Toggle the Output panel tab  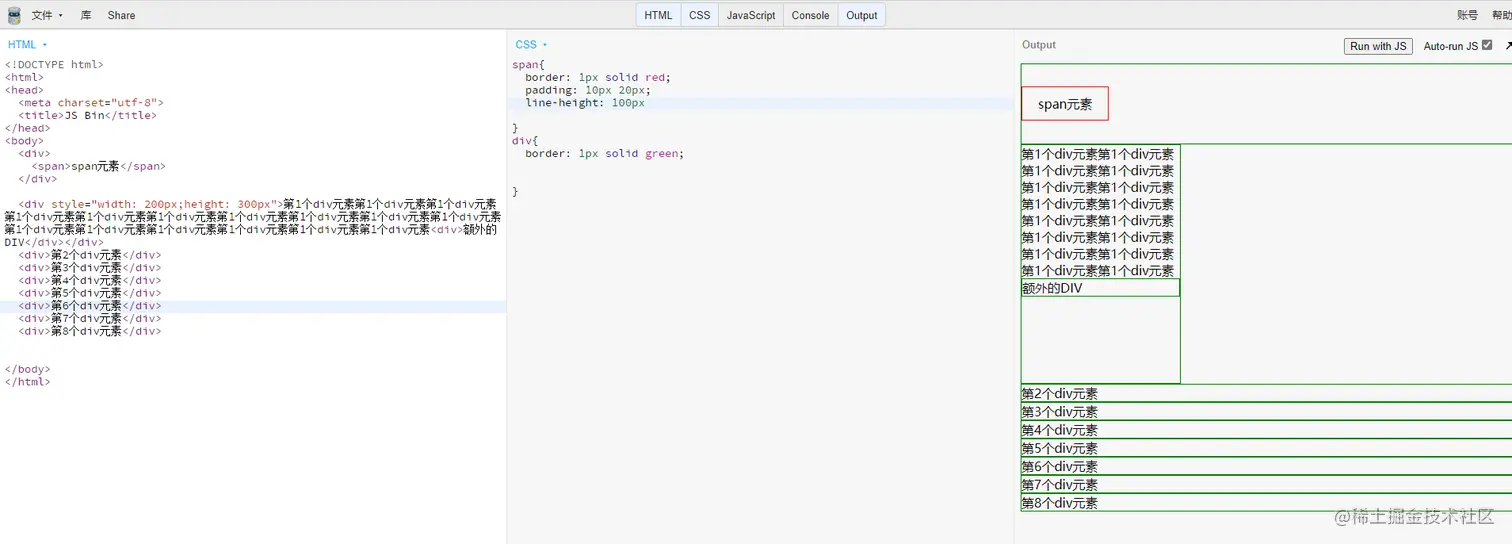862,15
